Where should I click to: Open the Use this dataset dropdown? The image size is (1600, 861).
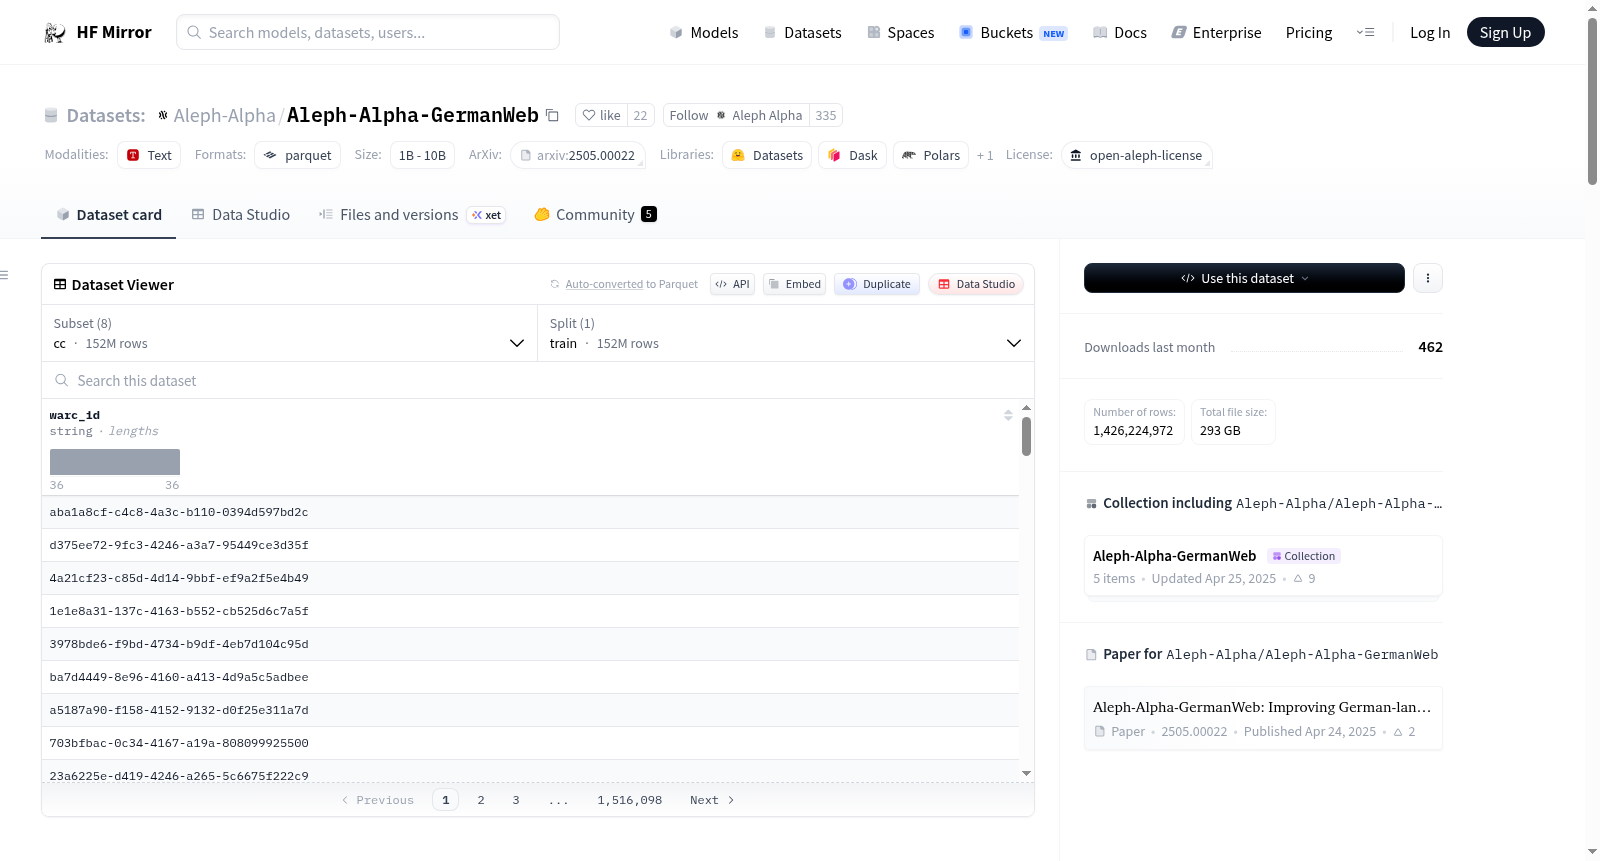(1244, 278)
